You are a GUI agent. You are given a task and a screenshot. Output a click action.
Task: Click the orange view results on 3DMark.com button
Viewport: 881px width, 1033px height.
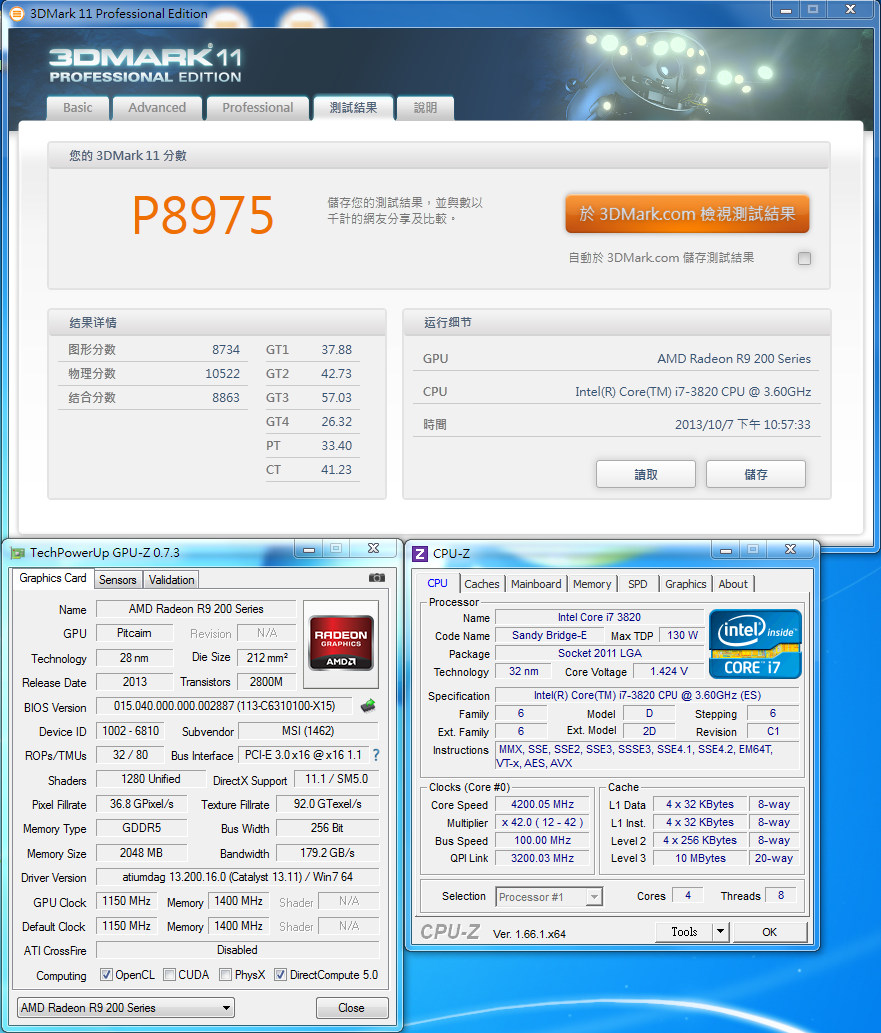687,213
